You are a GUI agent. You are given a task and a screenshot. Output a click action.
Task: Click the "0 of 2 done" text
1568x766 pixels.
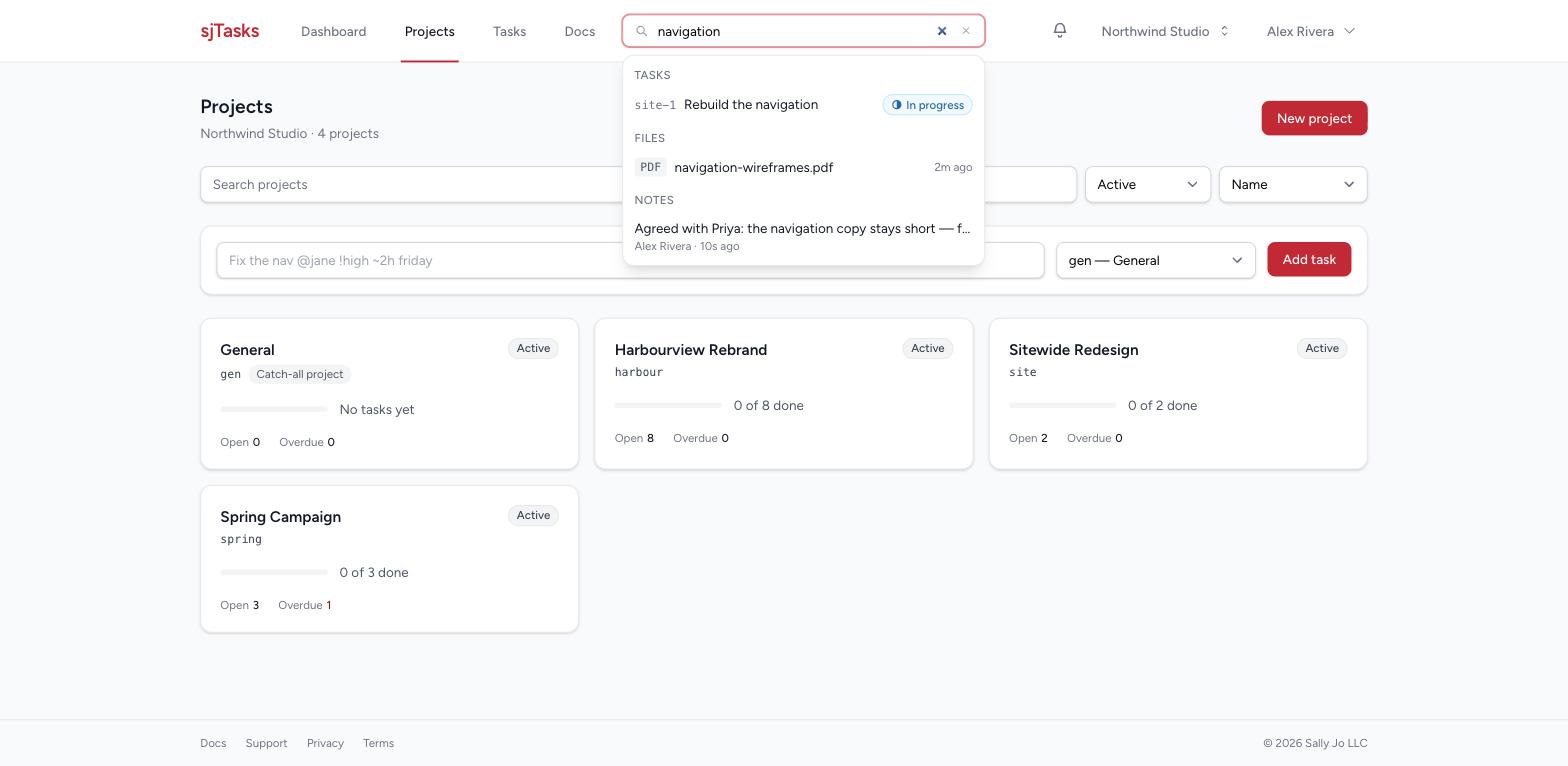[1162, 405]
